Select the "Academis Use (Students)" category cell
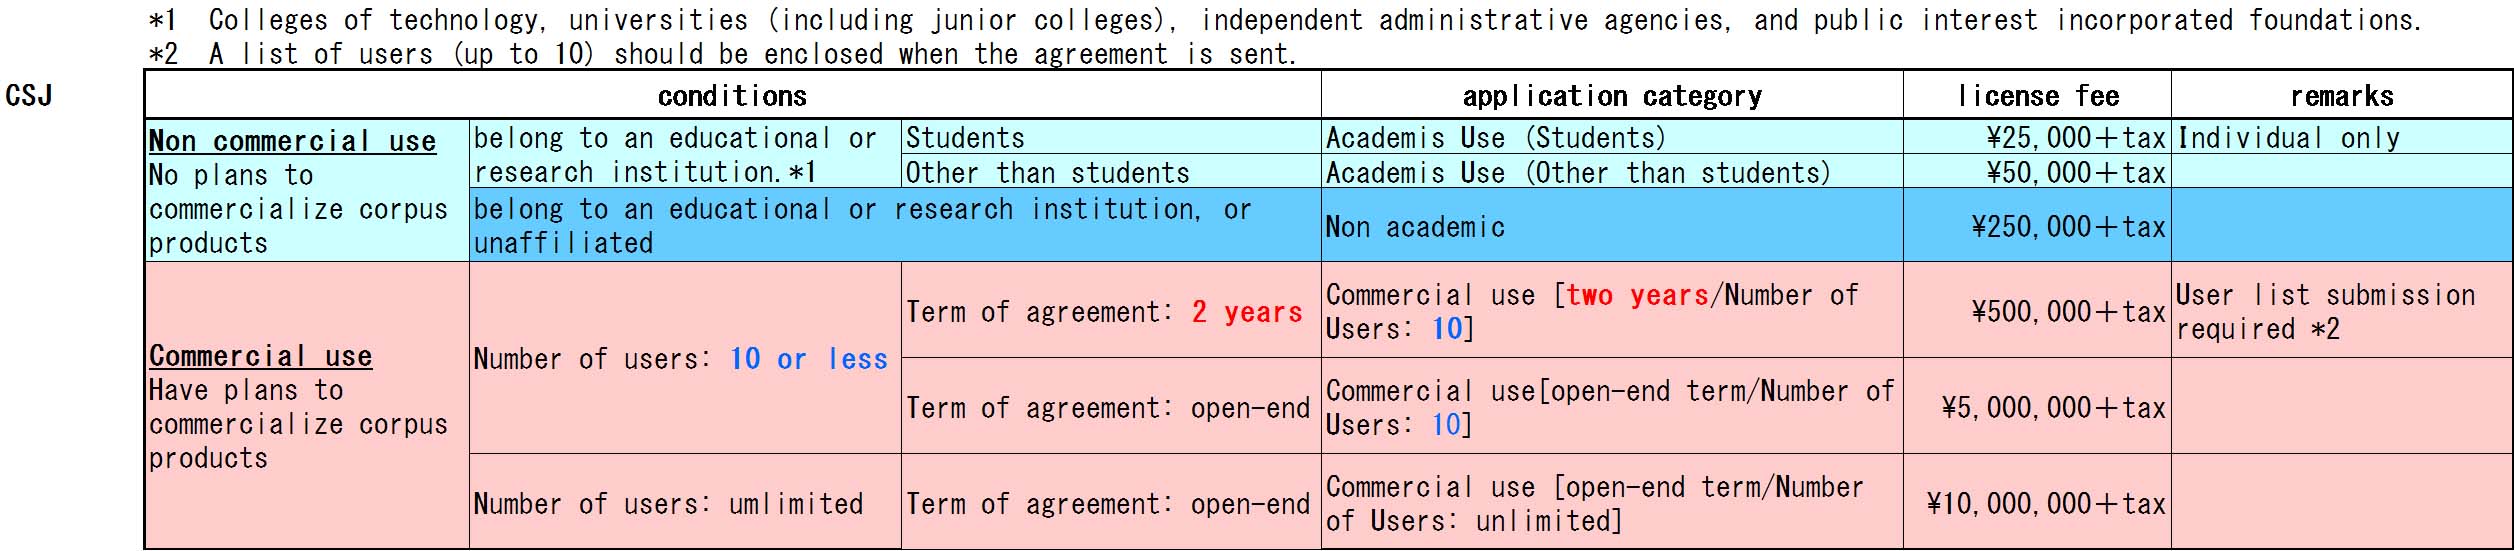The width and height of the screenshot is (2515, 551). tap(1495, 138)
